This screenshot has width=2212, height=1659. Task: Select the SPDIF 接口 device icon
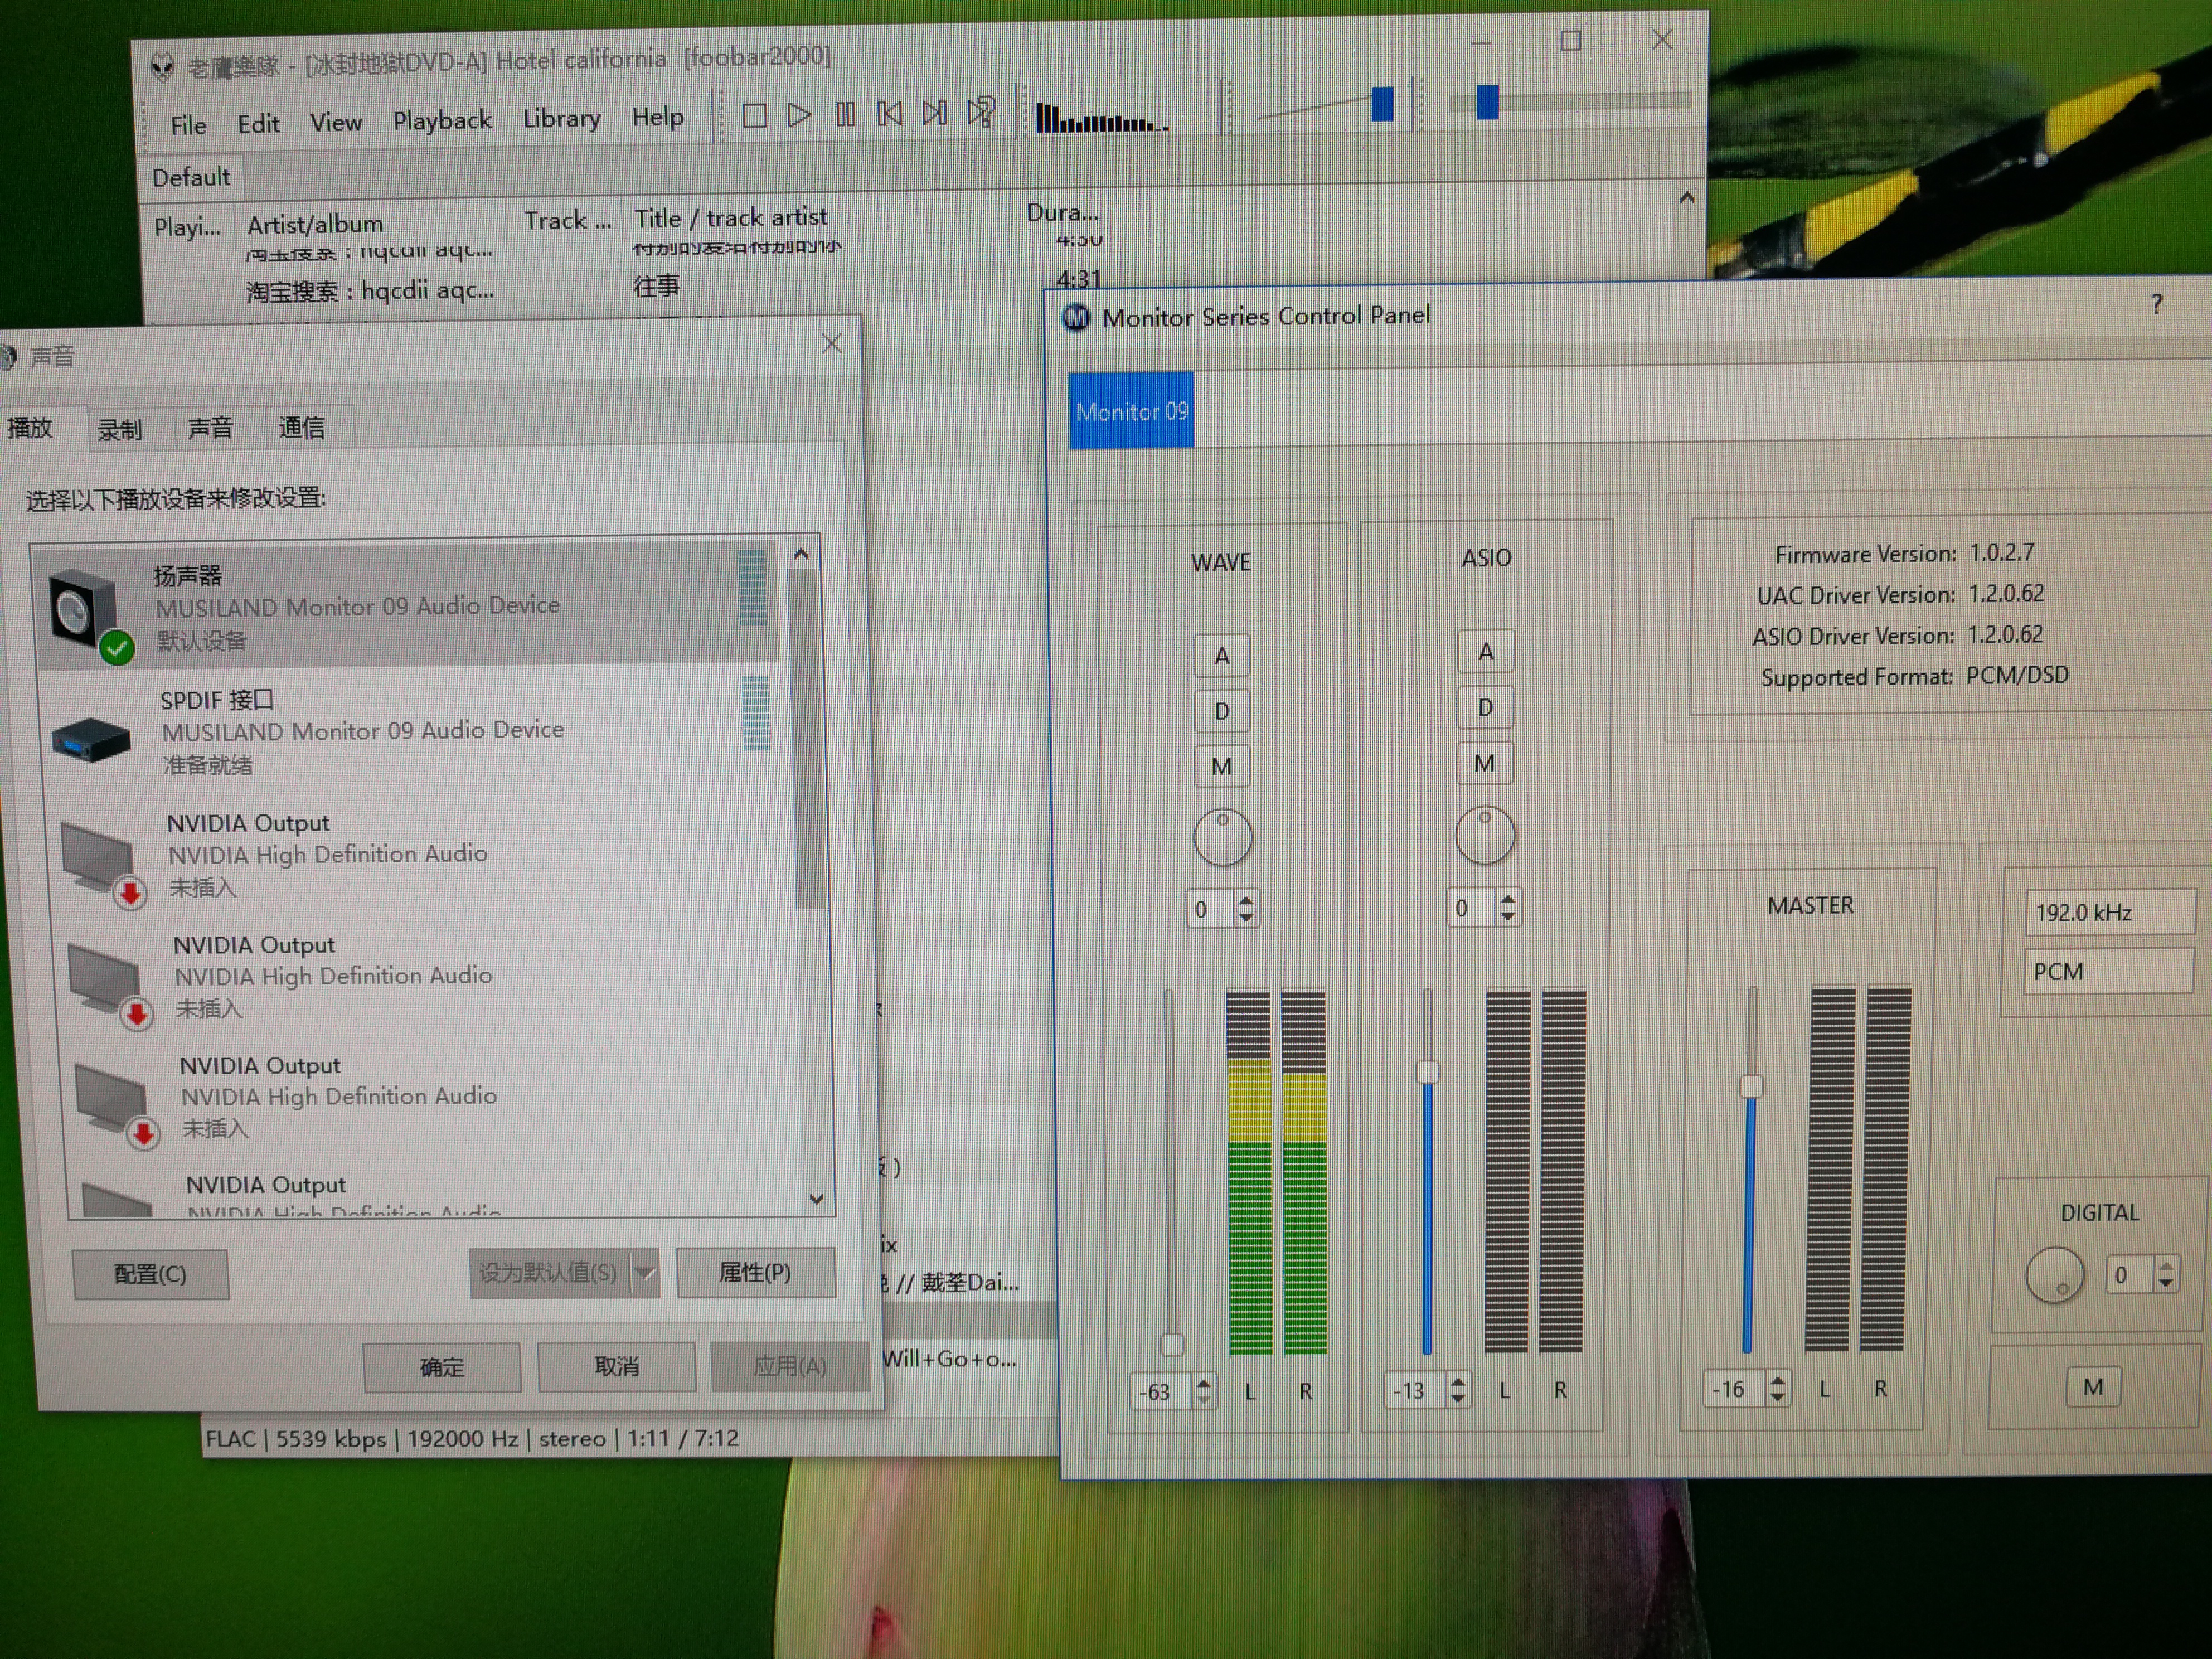click(x=90, y=740)
